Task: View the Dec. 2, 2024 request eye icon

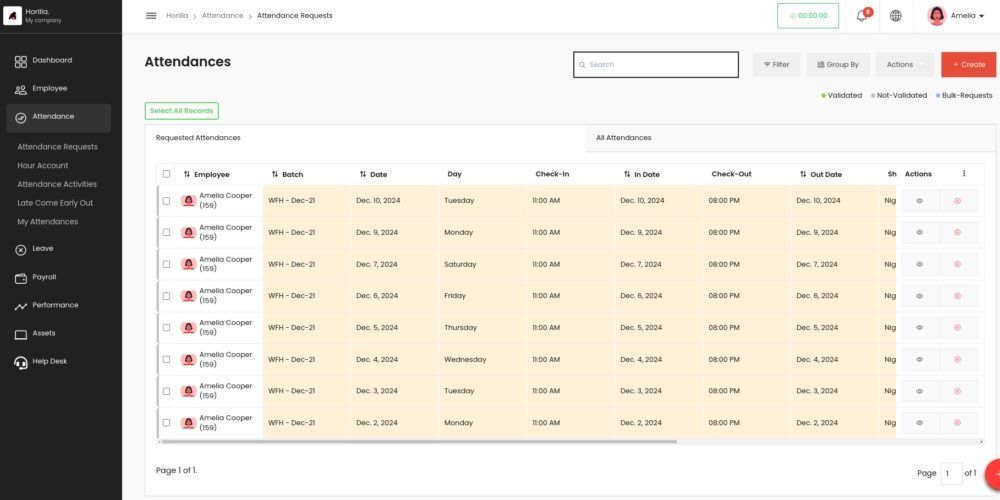Action: 920,422
